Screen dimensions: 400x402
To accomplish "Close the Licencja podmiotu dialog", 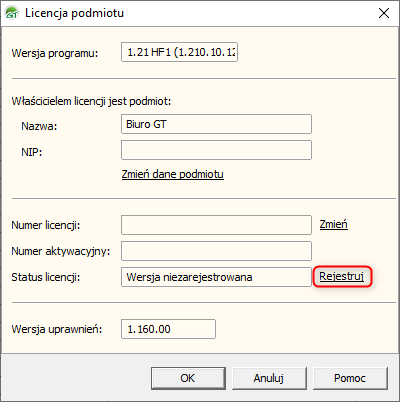I will pos(384,13).
